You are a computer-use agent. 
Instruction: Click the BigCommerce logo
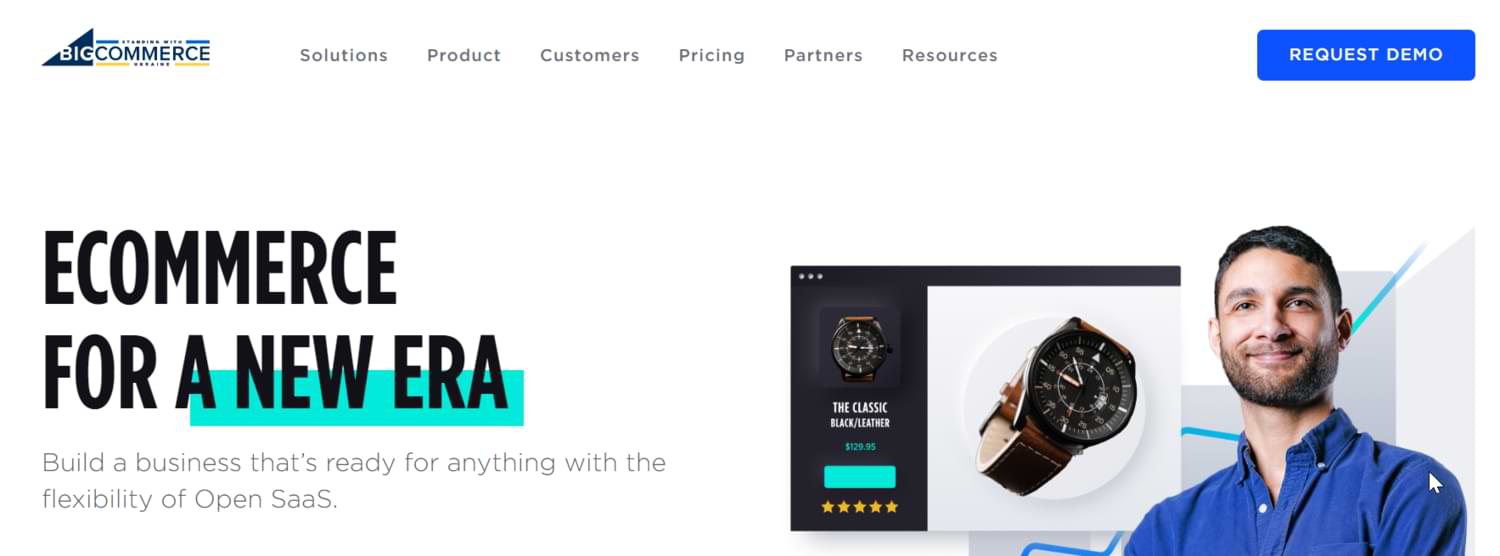click(x=126, y=48)
